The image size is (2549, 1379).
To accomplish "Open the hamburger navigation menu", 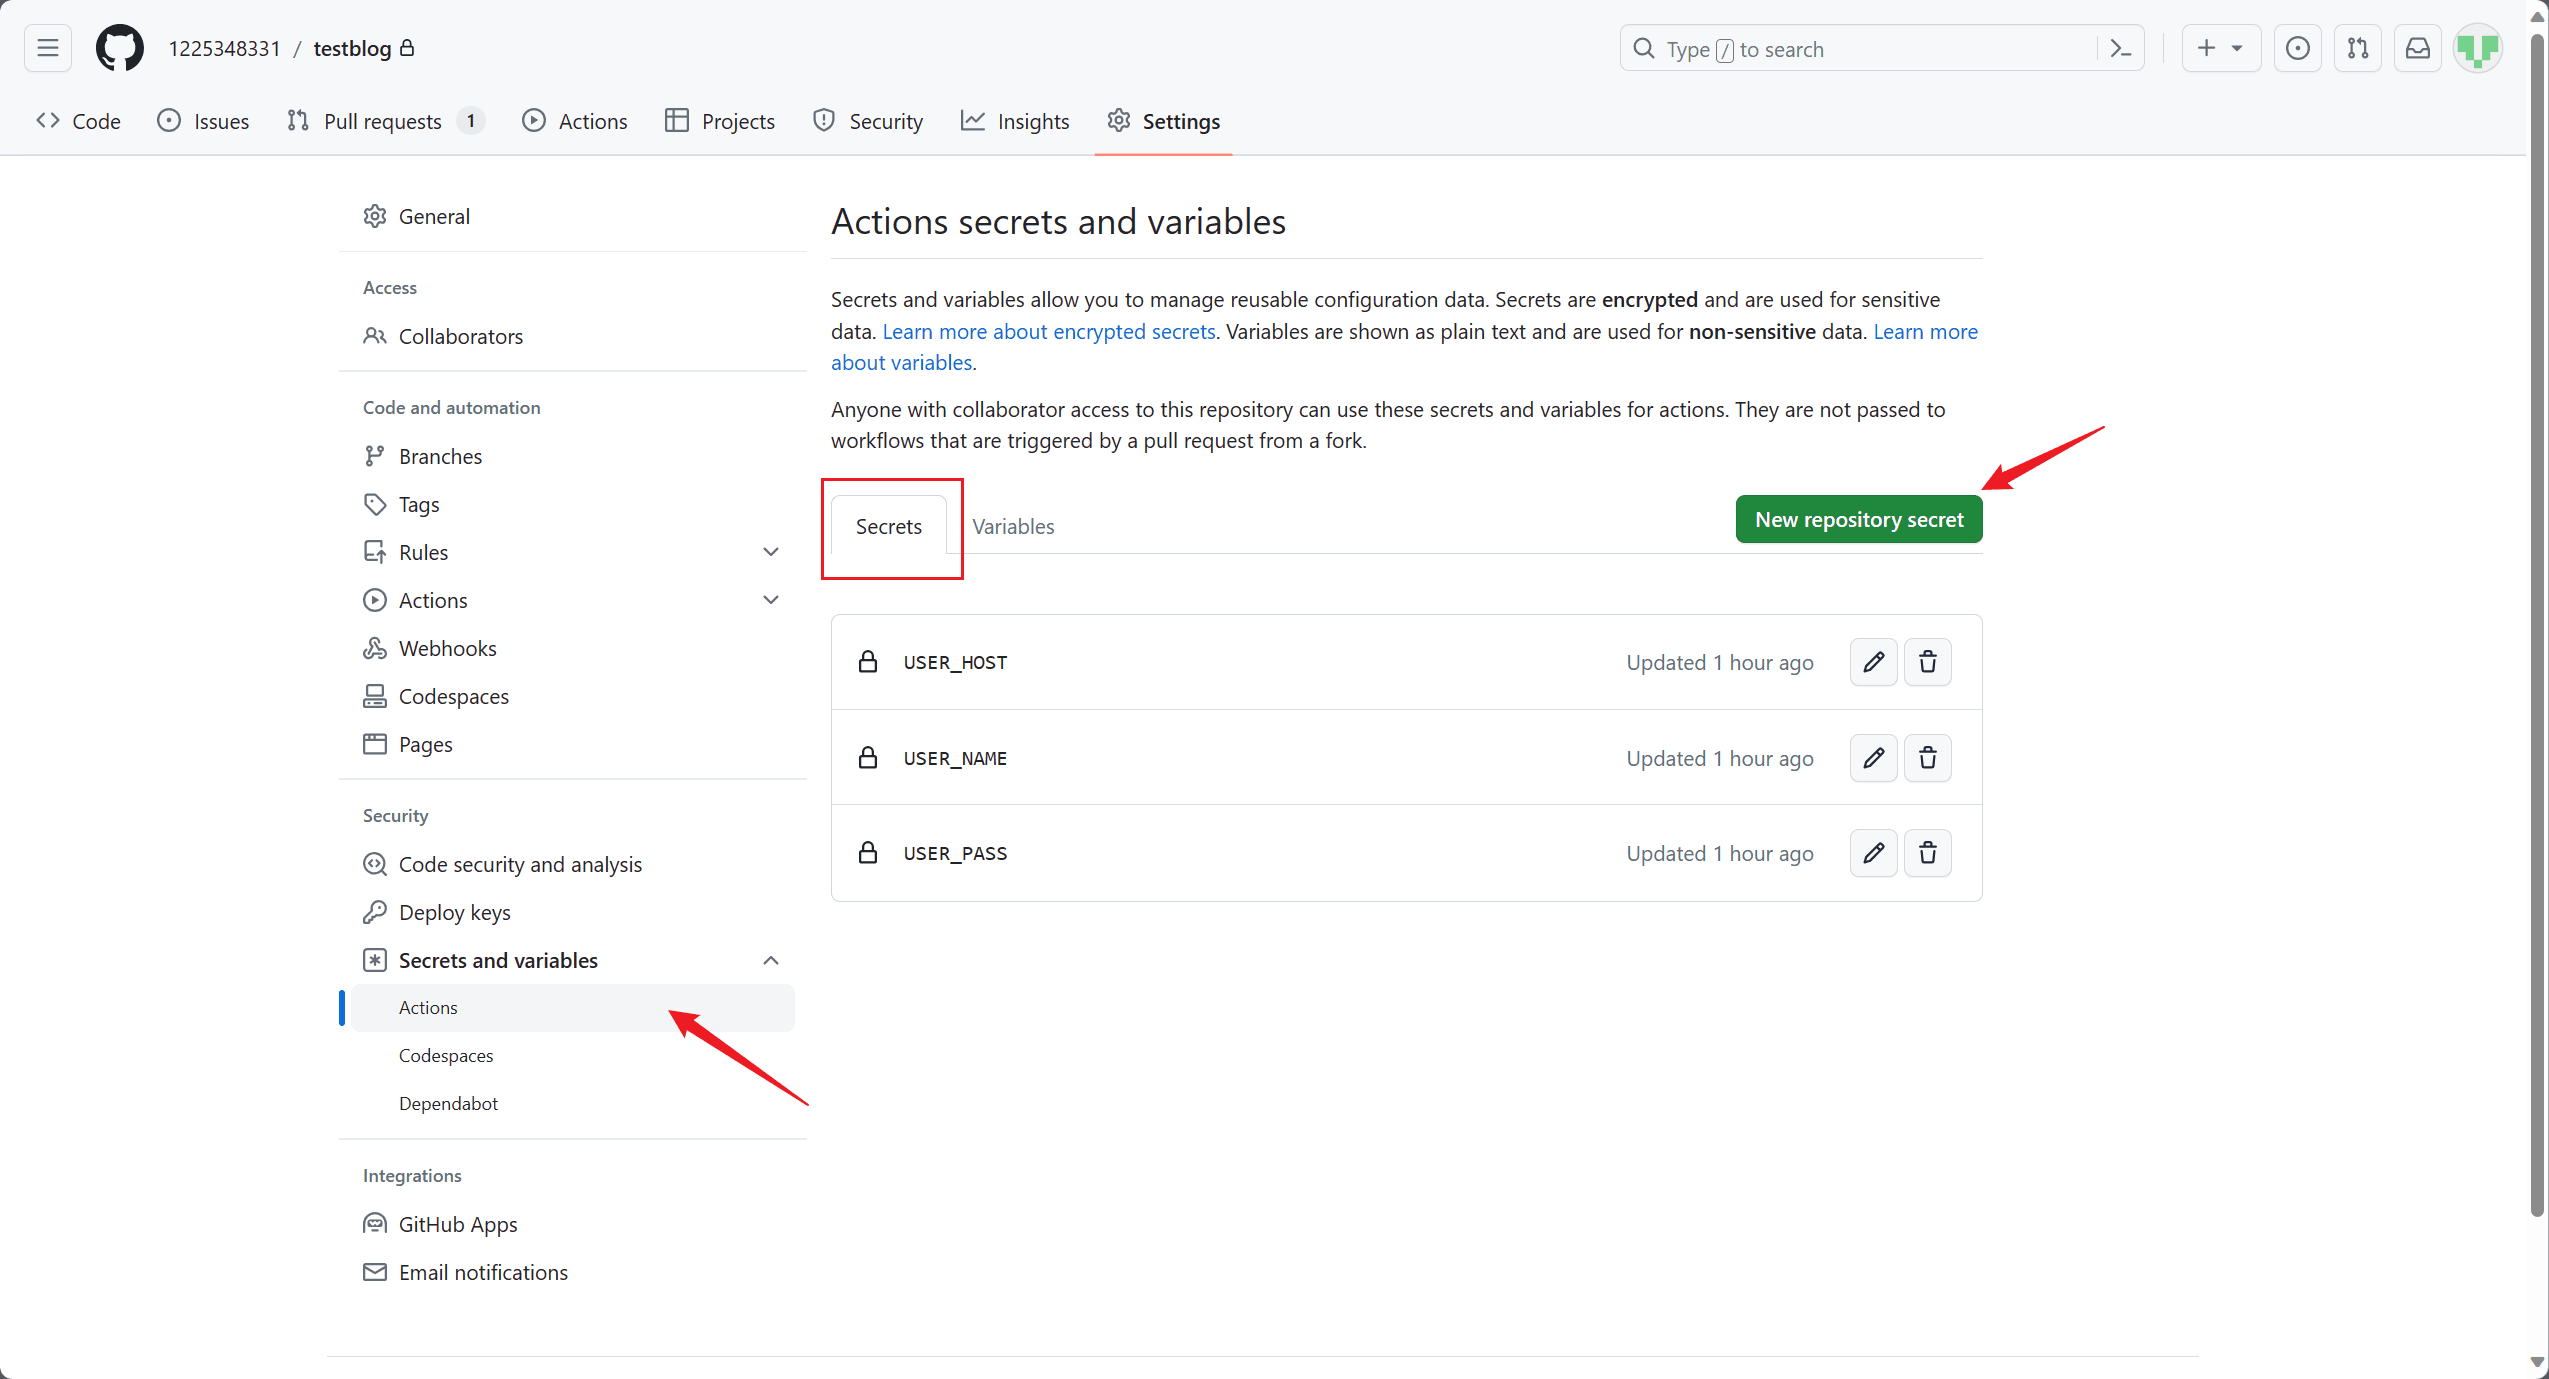I will [47, 48].
